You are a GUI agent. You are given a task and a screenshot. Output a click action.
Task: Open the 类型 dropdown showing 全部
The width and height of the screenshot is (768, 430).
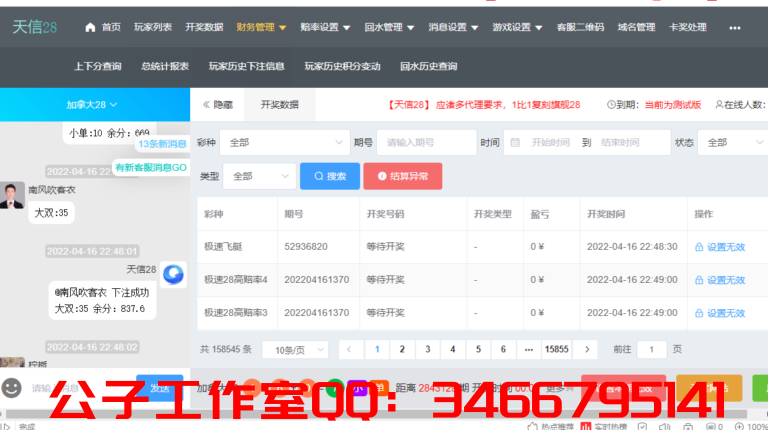[260, 176]
